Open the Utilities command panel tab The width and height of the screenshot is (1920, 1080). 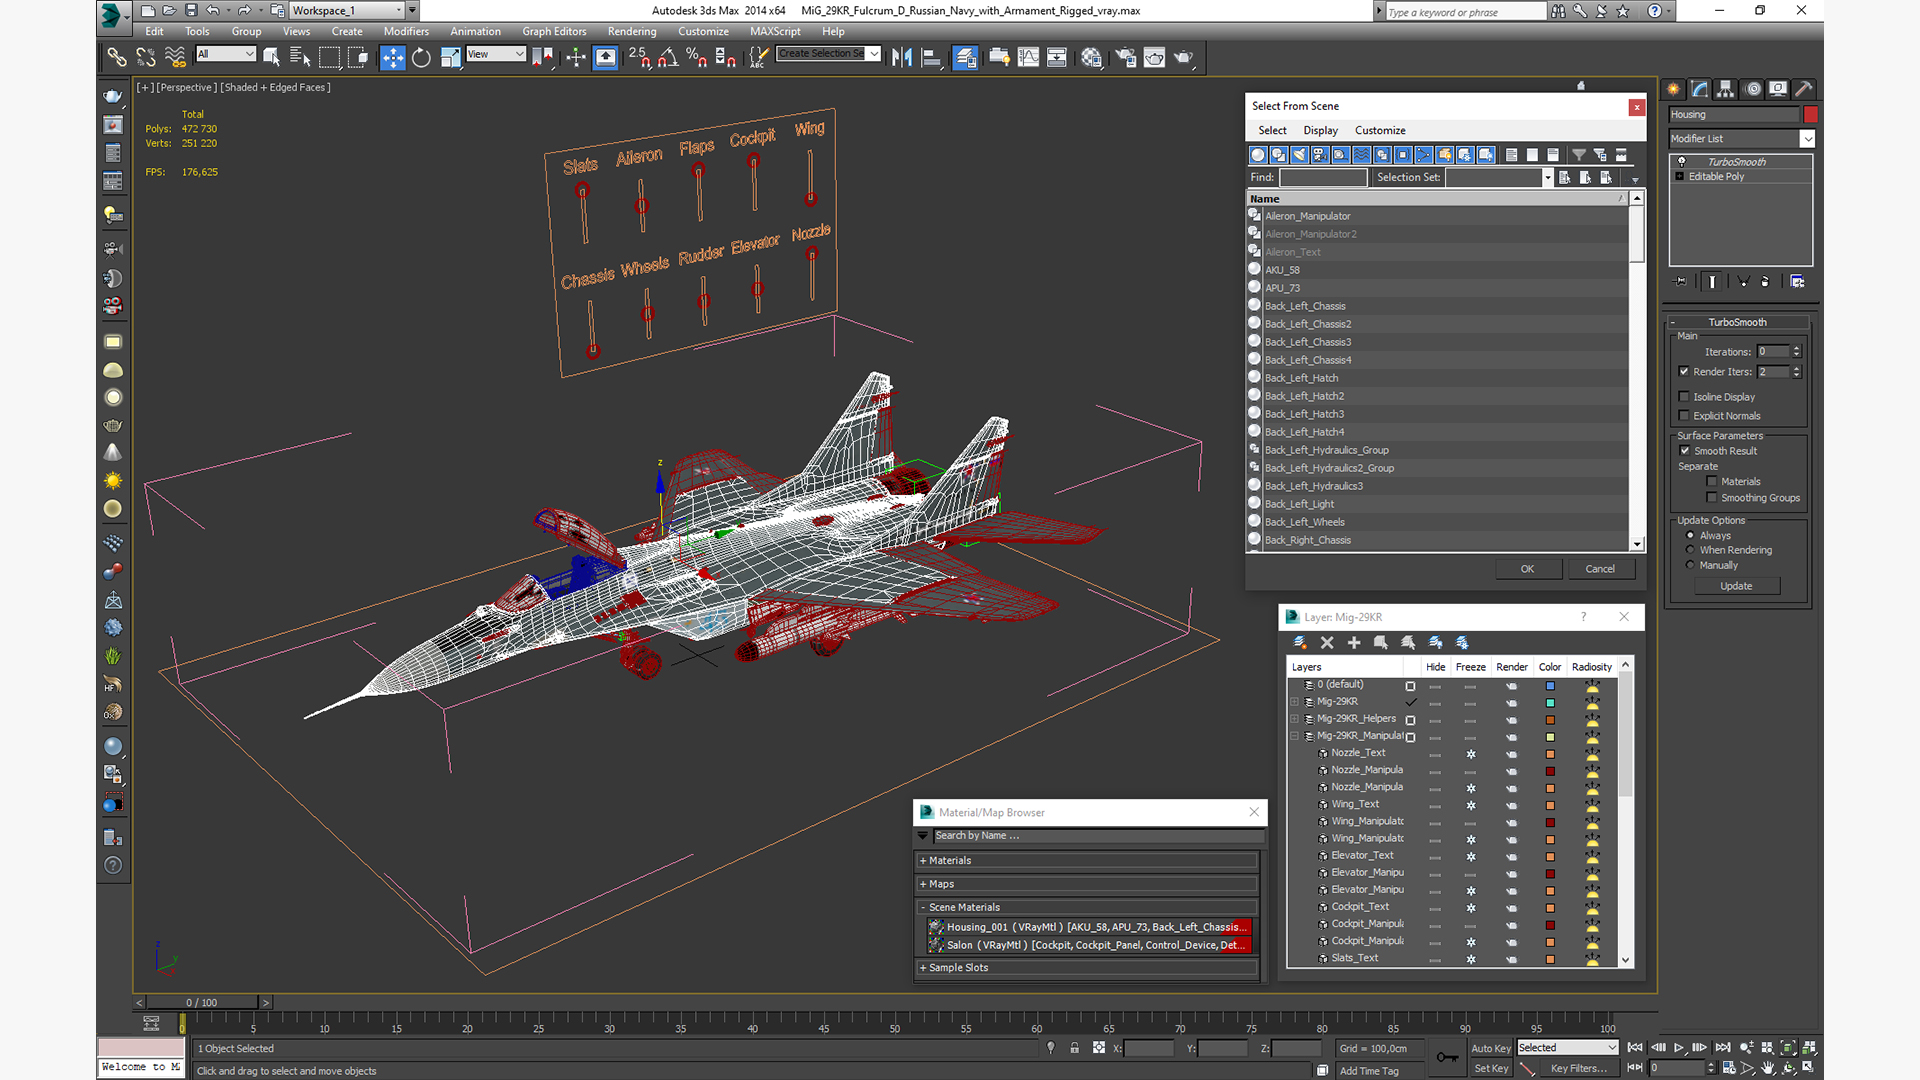(1804, 89)
